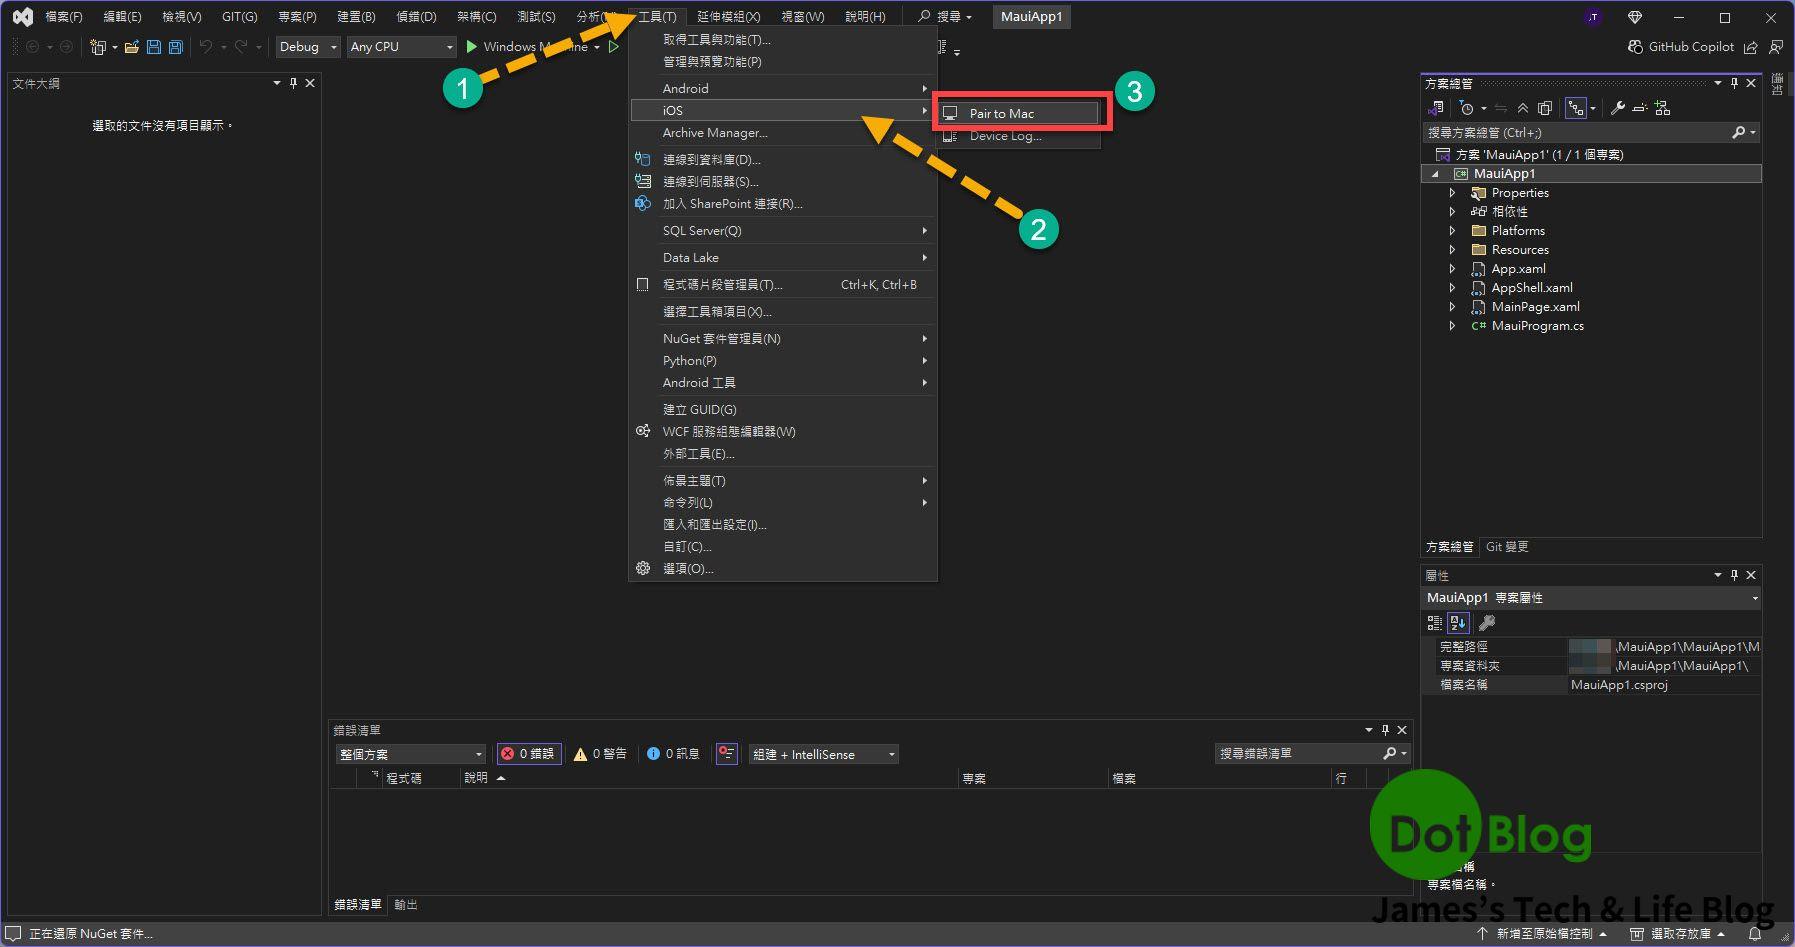This screenshot has height=947, width=1795.
Task: Toggle the 0 警告 warnings filter
Action: (x=601, y=754)
